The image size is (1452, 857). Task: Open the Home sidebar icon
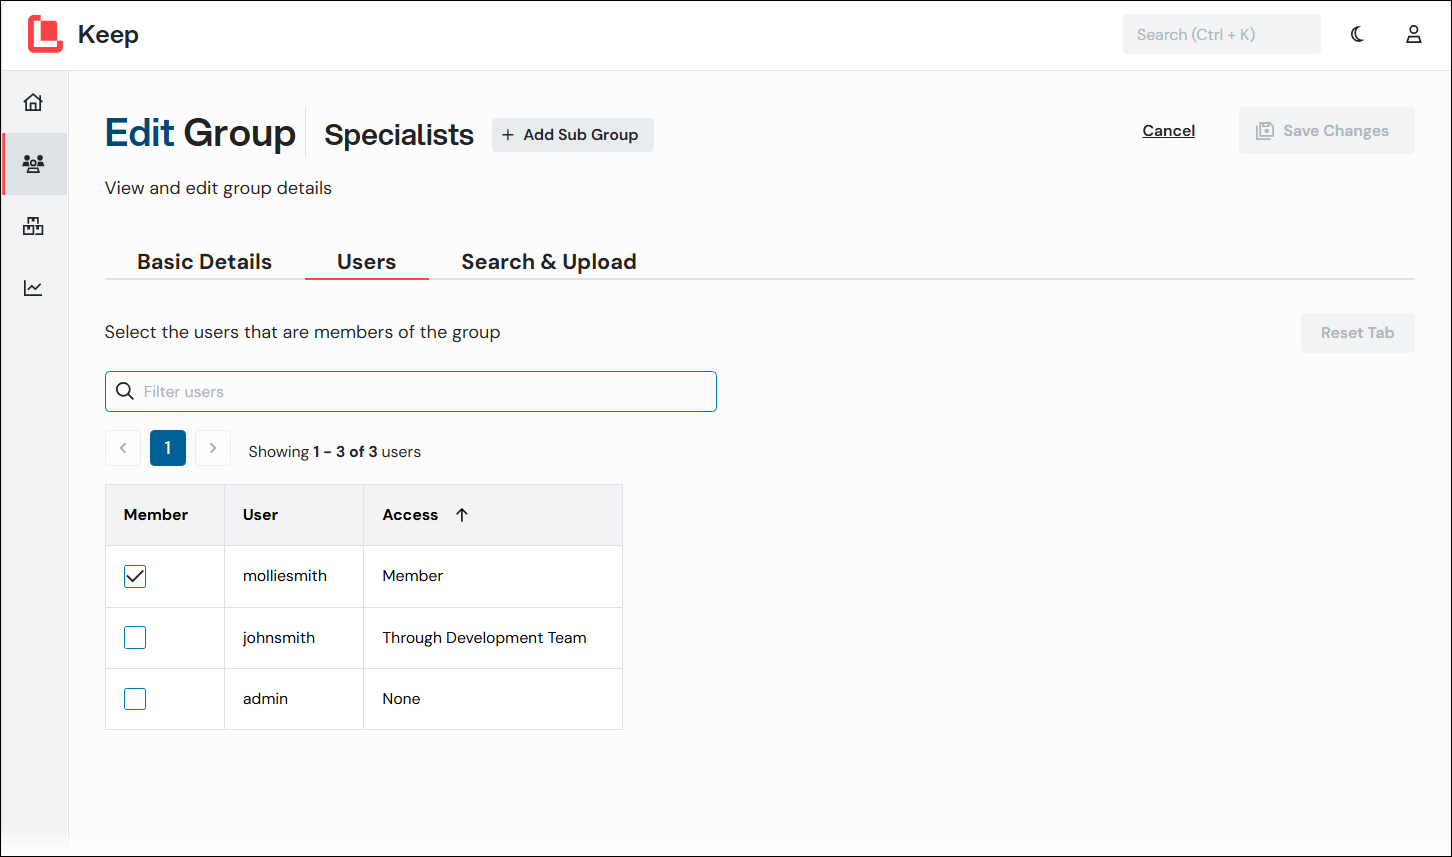click(33, 102)
